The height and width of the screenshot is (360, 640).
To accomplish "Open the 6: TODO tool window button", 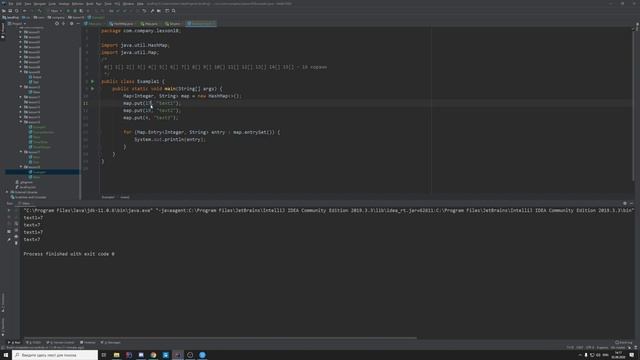I will [33, 342].
